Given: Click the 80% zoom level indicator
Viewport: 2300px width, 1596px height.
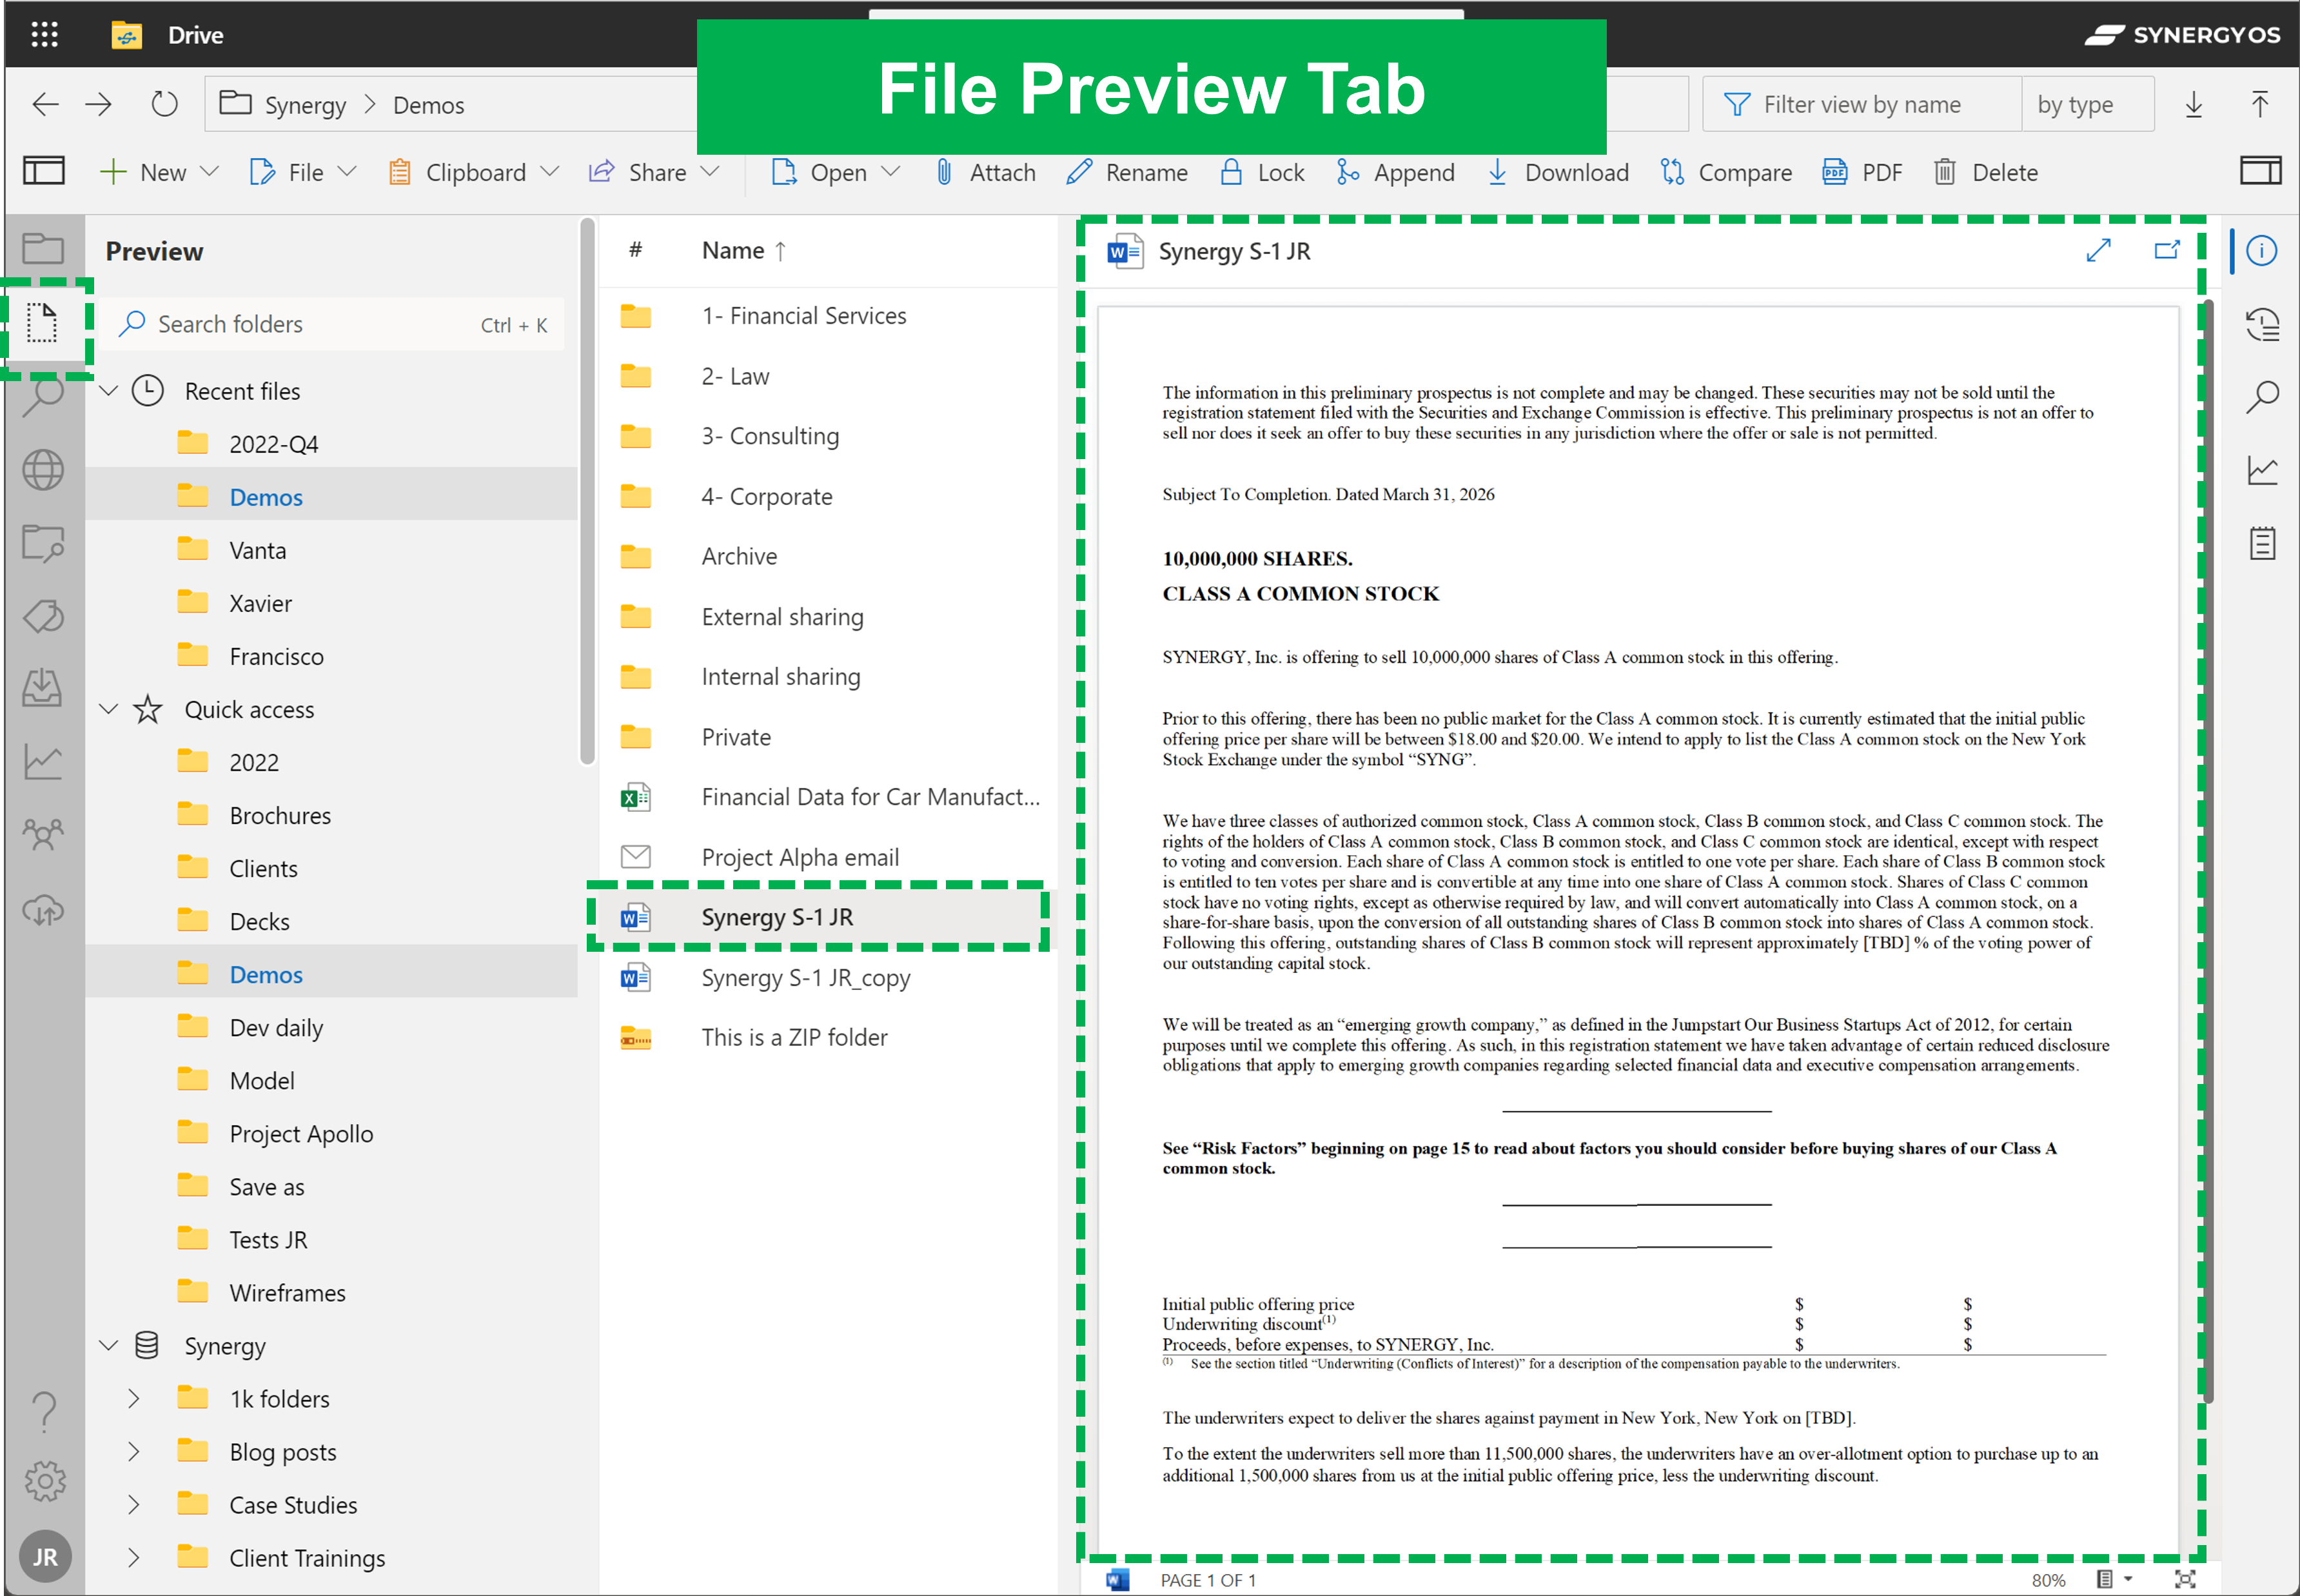Looking at the screenshot, I should click(2048, 1580).
